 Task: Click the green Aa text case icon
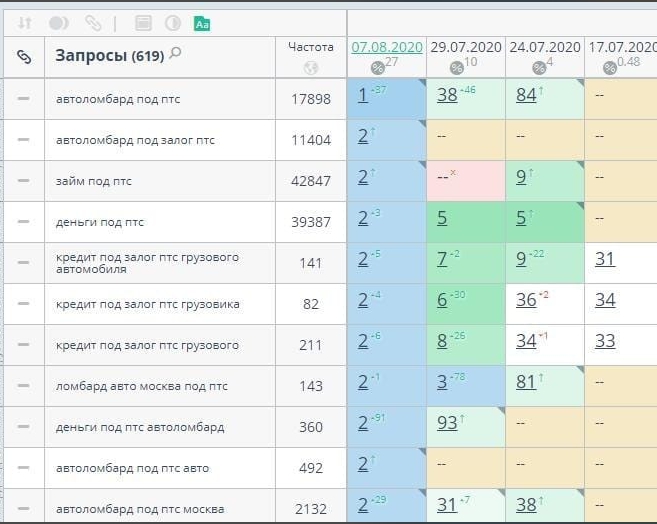[202, 23]
